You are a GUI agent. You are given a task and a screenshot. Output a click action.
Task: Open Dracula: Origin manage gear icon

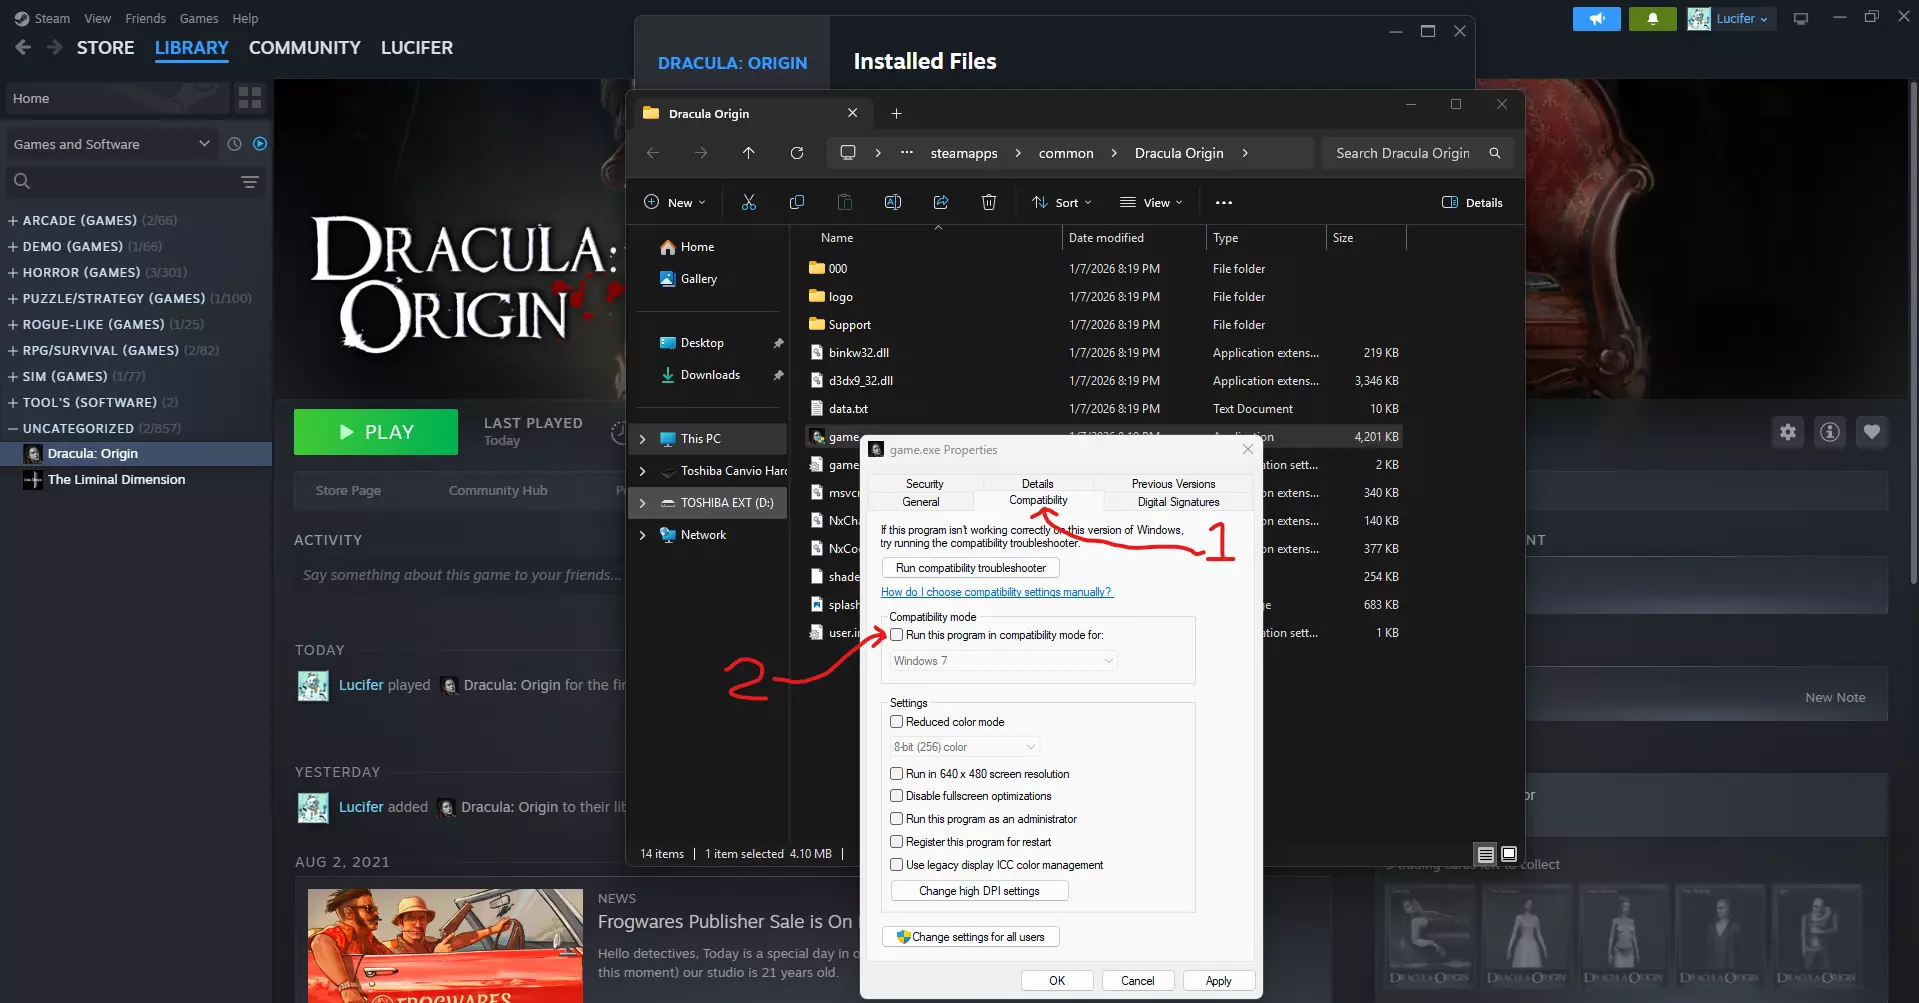pos(1788,432)
